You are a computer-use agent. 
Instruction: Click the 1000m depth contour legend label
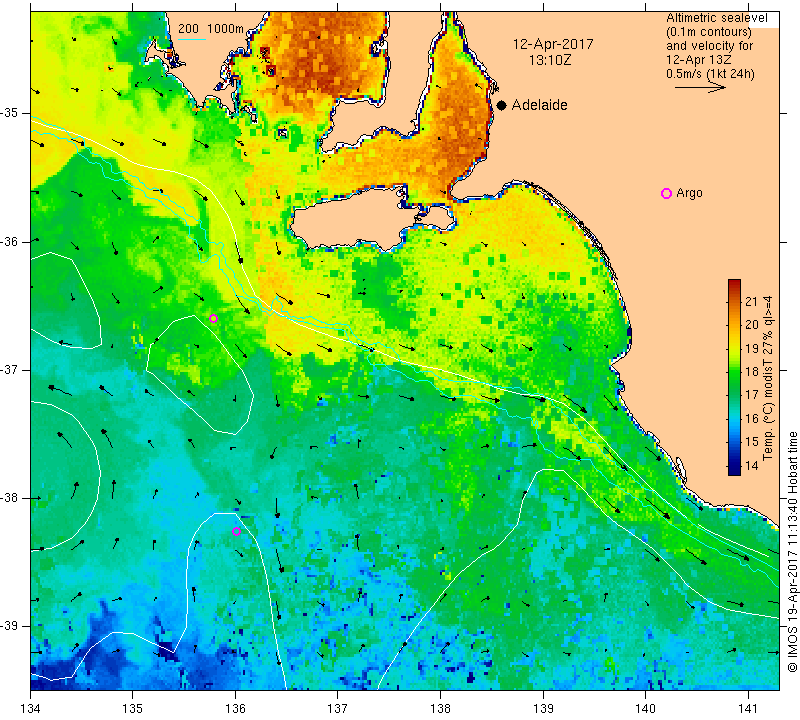pos(226,29)
